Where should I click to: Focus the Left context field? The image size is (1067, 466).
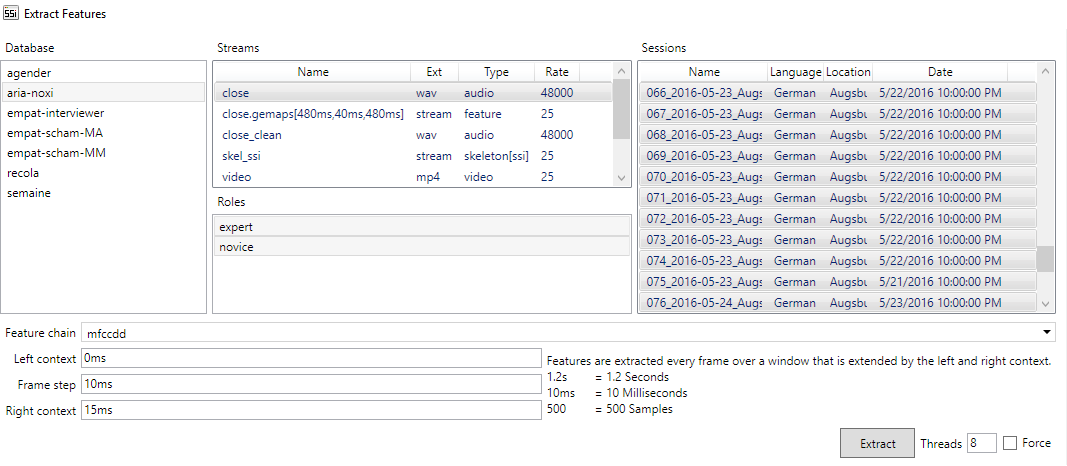pyautogui.click(x=310, y=358)
